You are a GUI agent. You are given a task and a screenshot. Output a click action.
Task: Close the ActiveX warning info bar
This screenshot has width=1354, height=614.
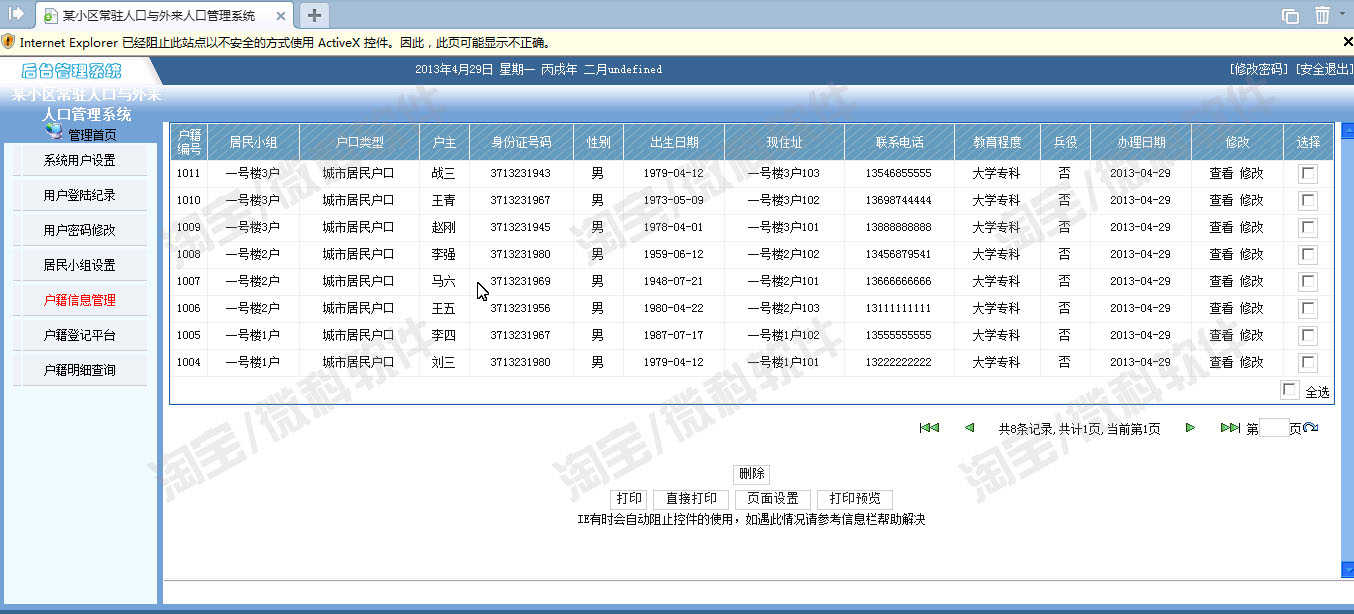point(1347,42)
